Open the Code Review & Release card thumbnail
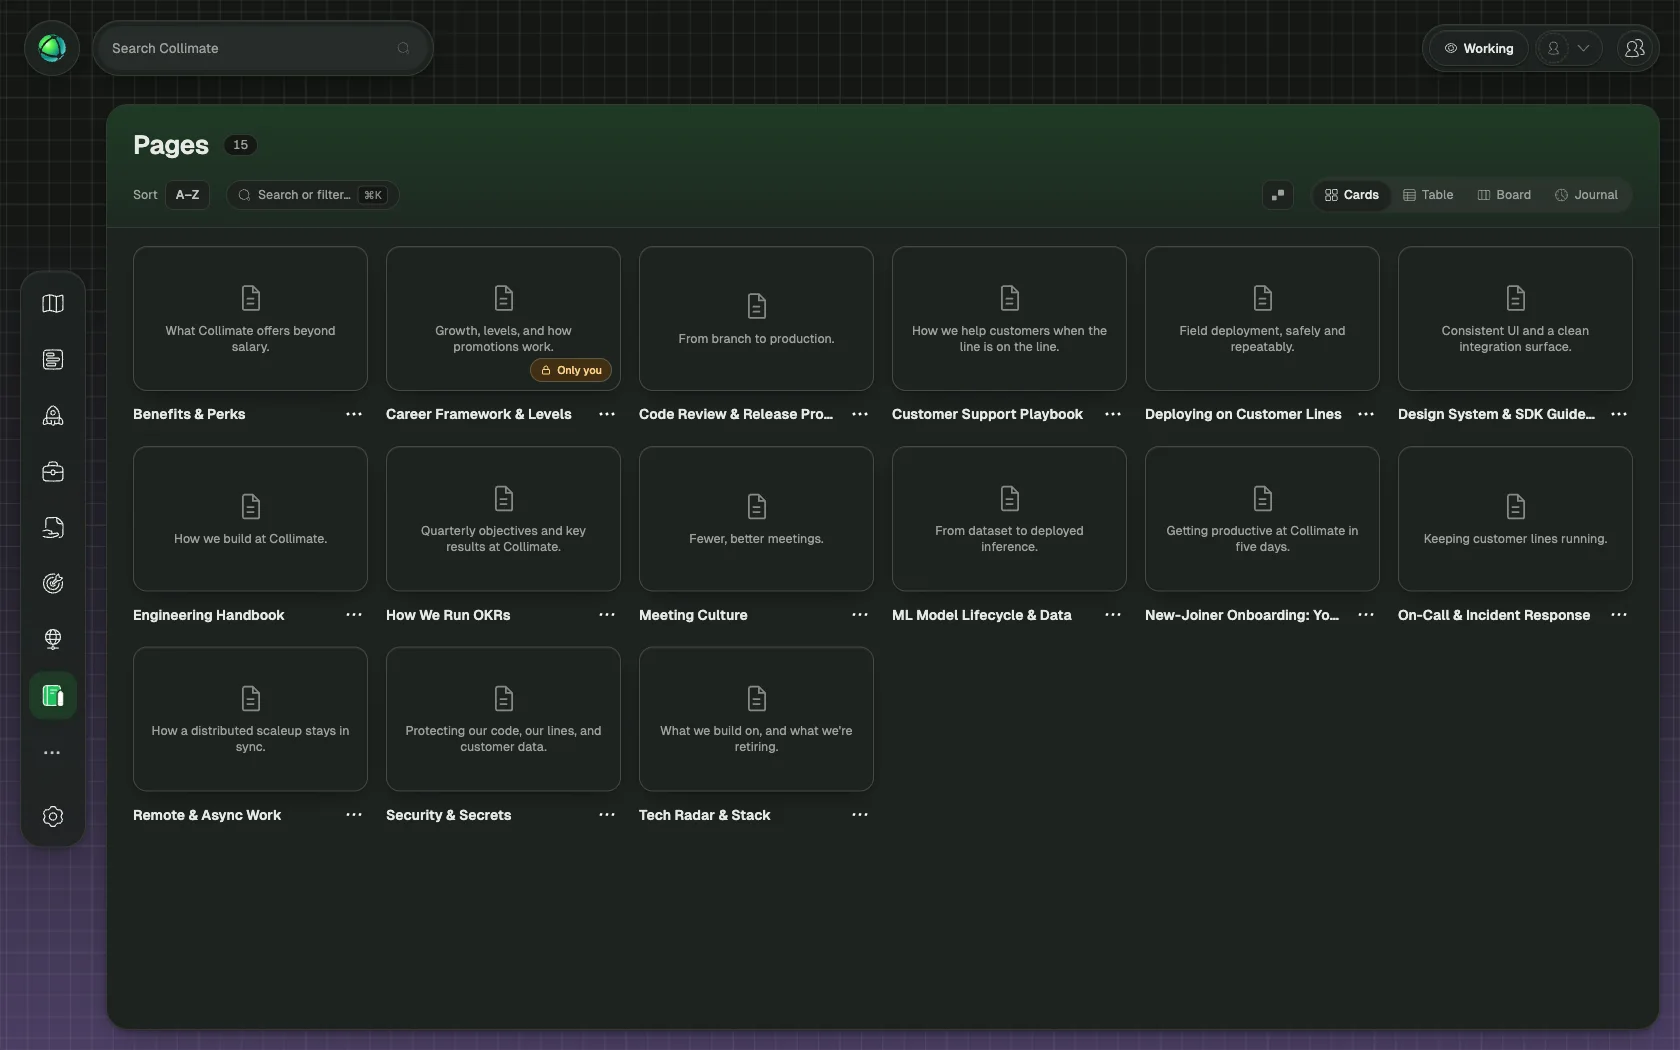 click(x=756, y=319)
